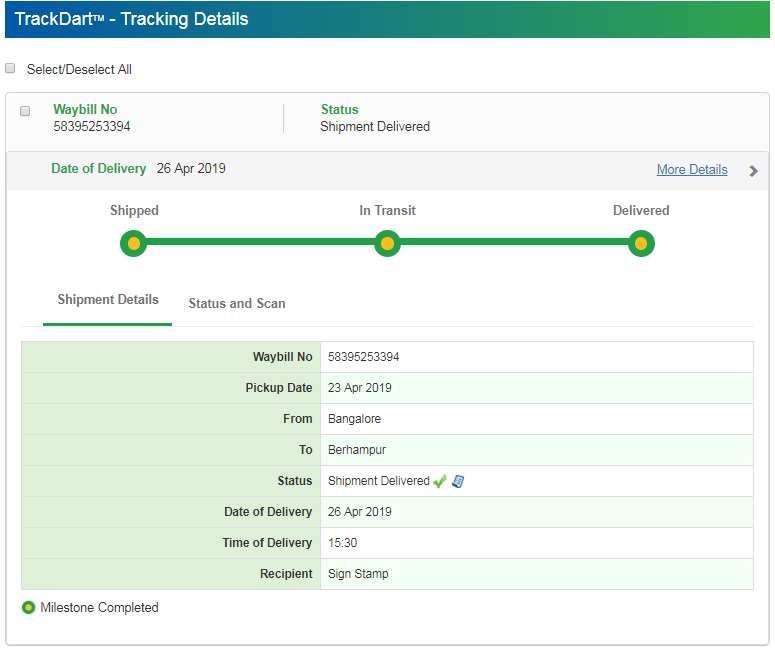This screenshot has width=775, height=652.
Task: Click the waybill number in the table row
Action: (364, 357)
